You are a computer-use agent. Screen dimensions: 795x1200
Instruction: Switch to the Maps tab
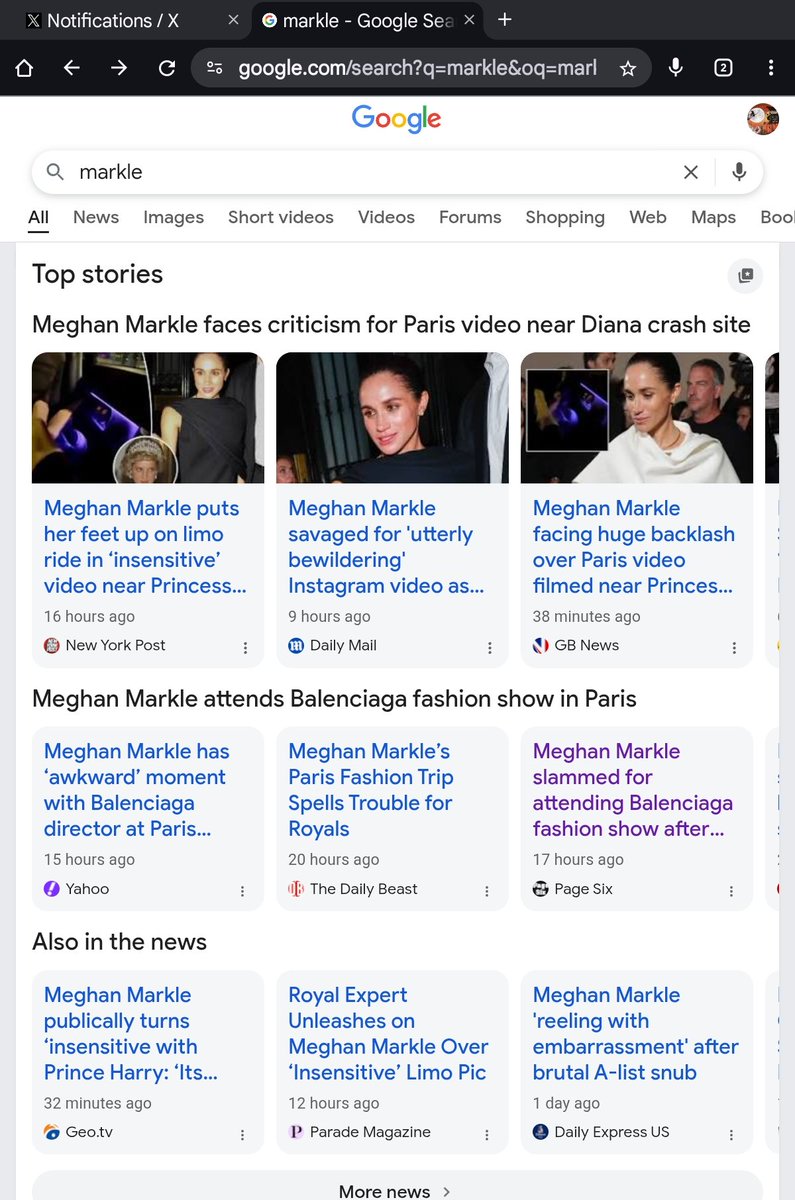[713, 217]
